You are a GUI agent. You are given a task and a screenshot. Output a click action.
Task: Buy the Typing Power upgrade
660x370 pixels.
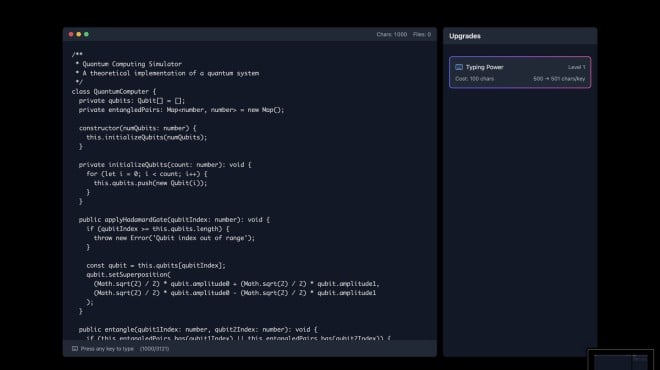pos(520,72)
